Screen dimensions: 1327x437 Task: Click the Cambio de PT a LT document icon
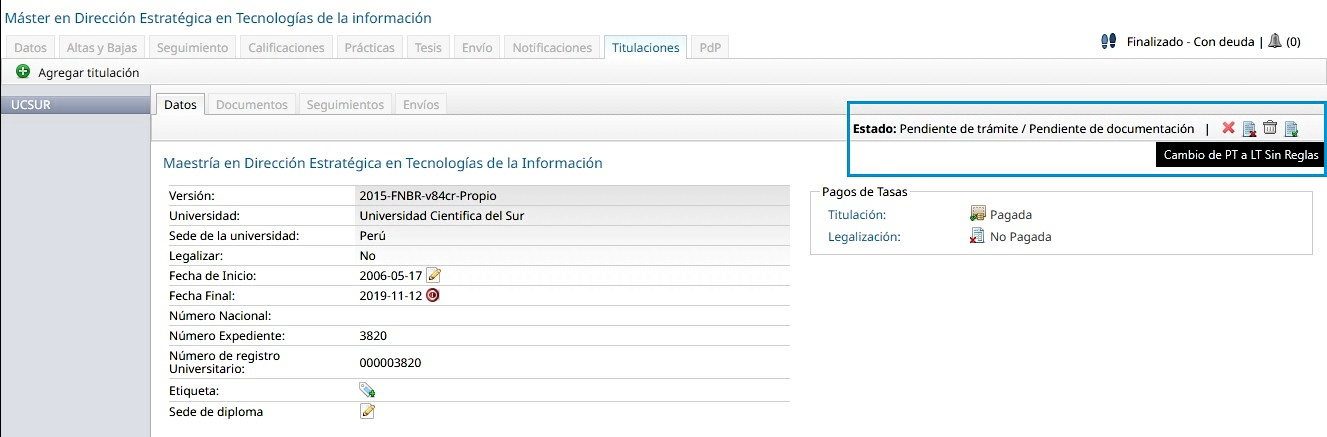1291,128
